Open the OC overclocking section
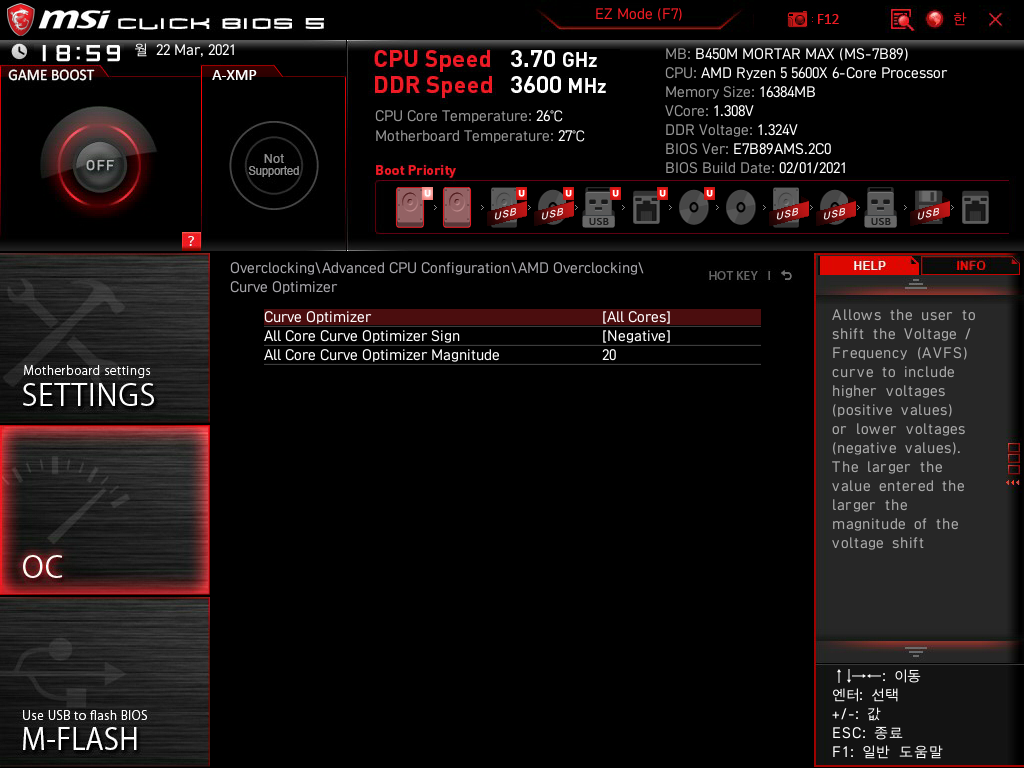Image resolution: width=1024 pixels, height=768 pixels. coord(104,510)
